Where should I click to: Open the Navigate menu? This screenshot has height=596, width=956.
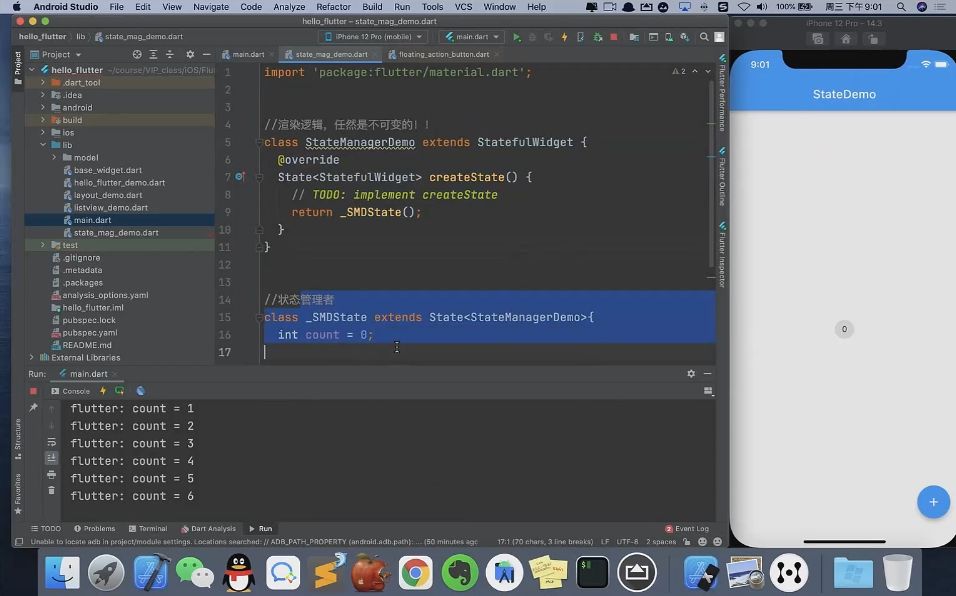[x=211, y=7]
